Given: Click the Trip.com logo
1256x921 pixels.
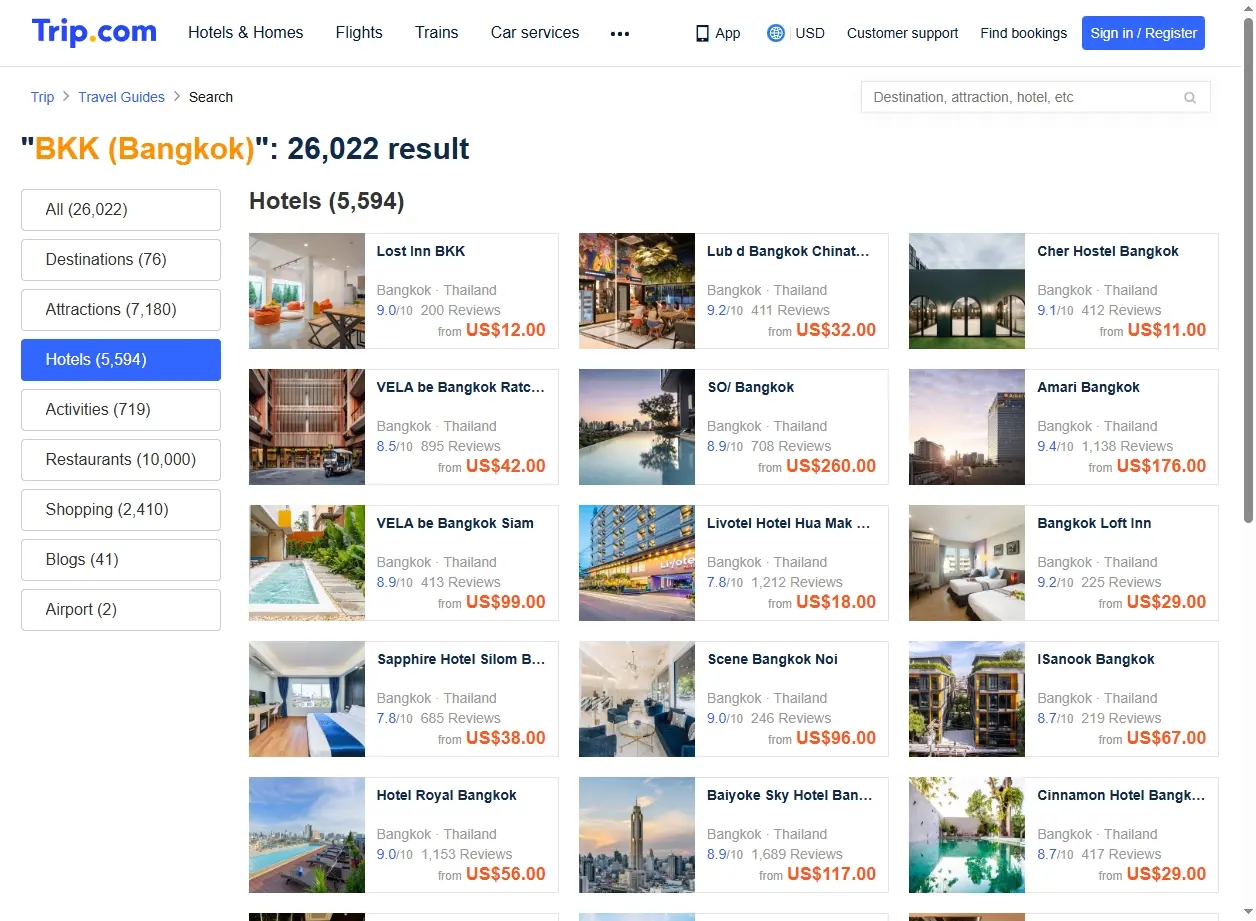Looking at the screenshot, I should [x=94, y=32].
